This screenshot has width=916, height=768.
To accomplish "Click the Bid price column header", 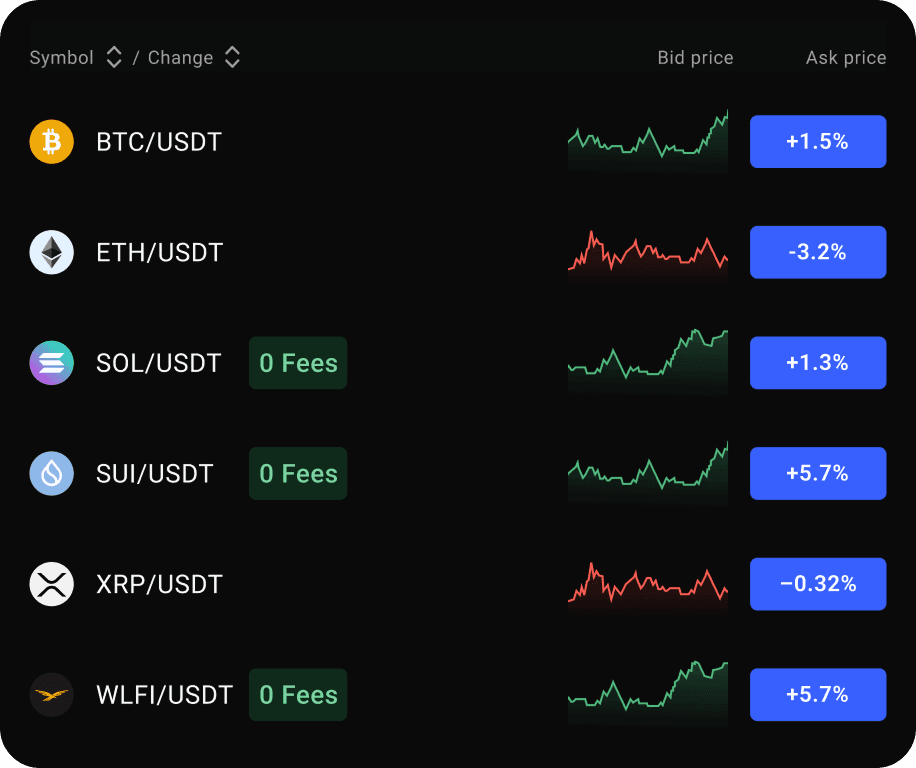I will click(695, 58).
